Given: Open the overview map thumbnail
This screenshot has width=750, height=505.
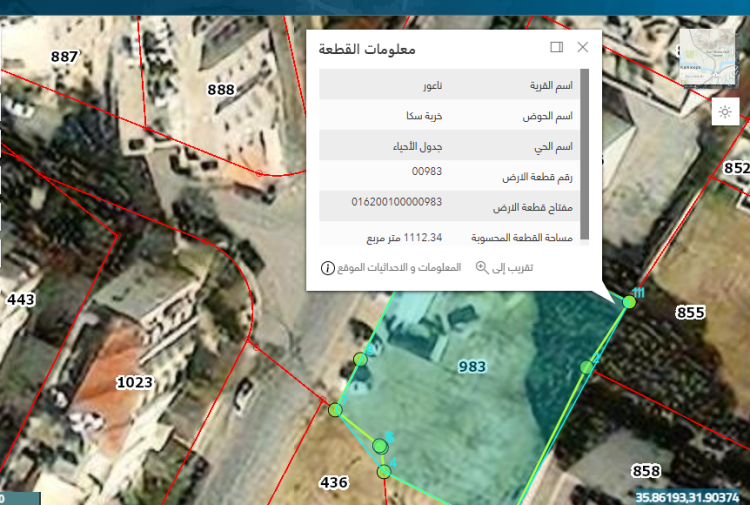Looking at the screenshot, I should coord(707,58).
